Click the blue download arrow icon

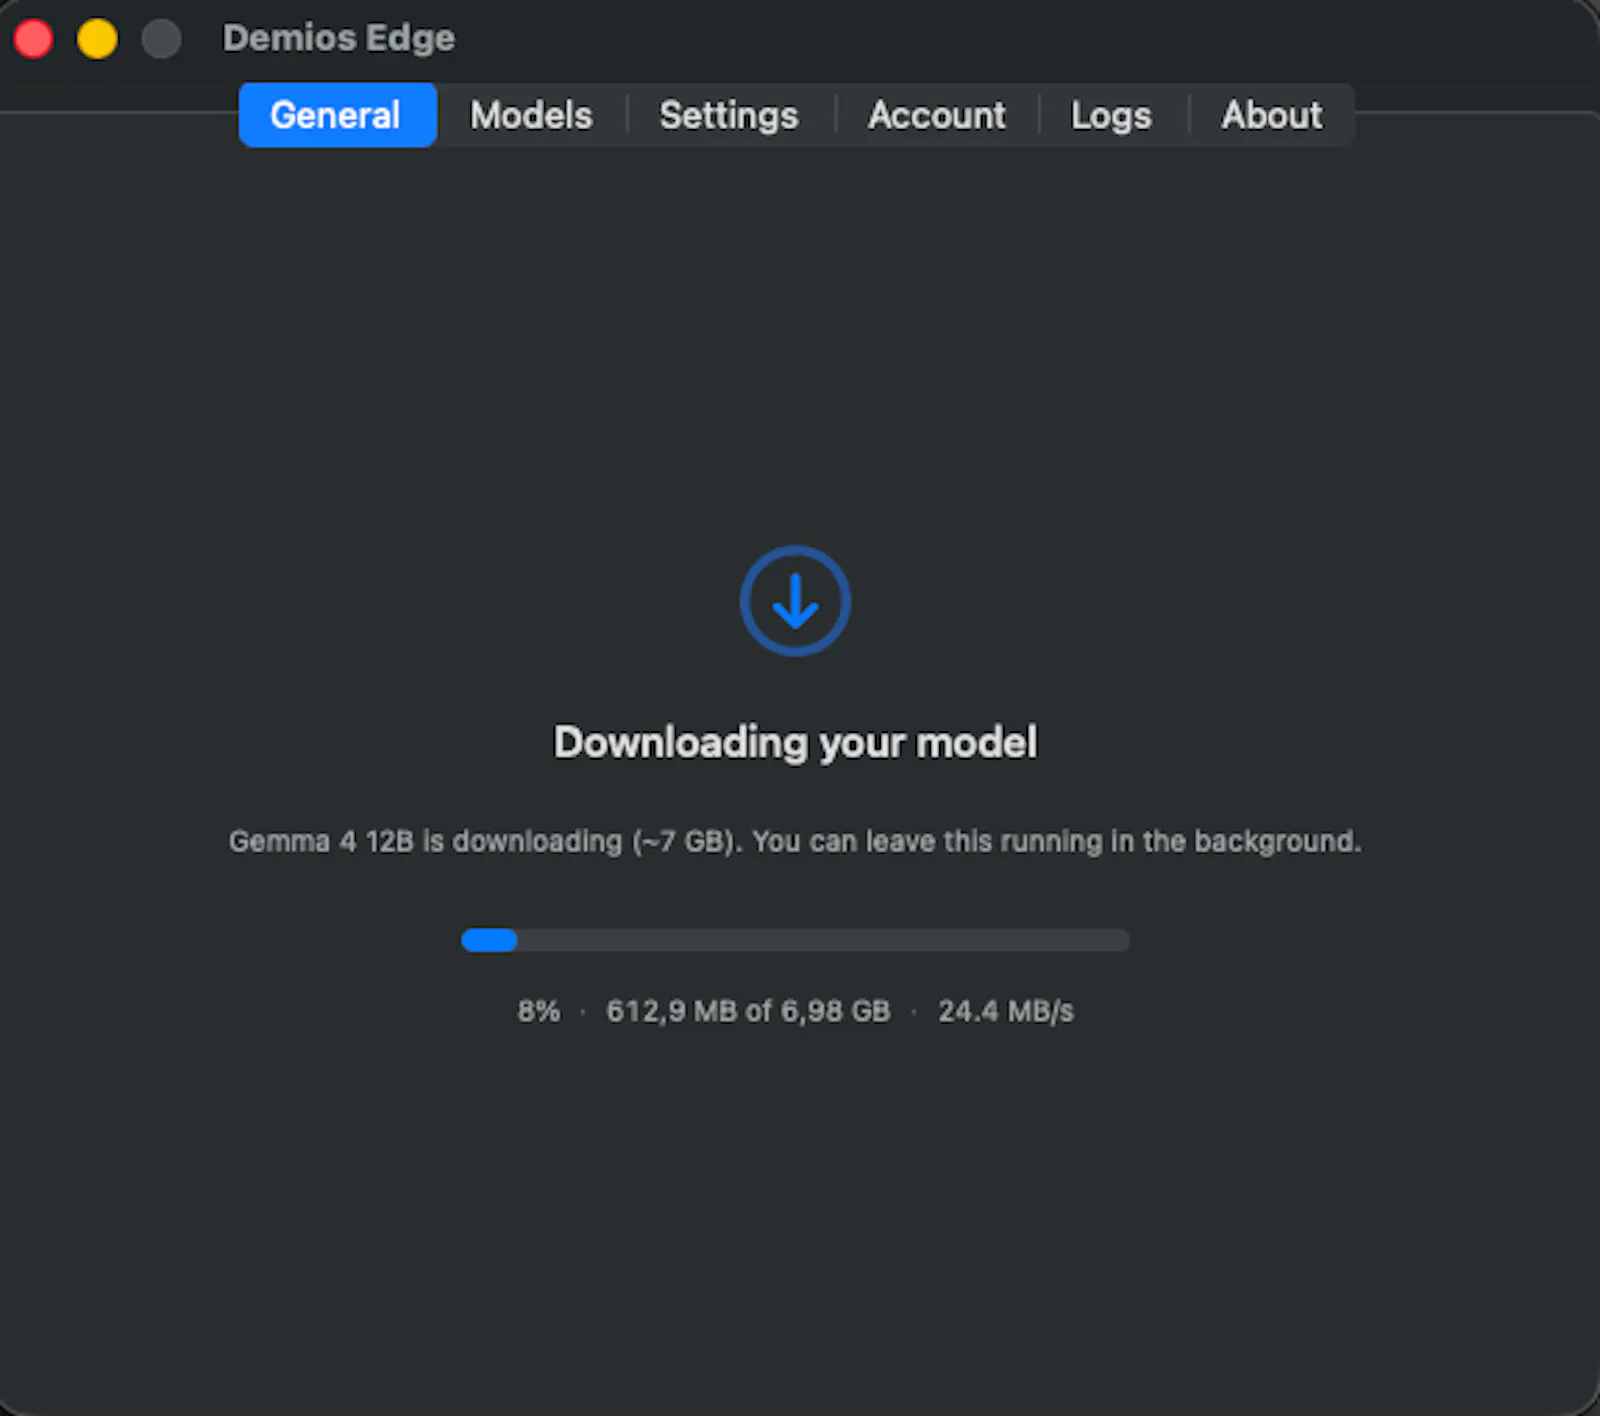tap(795, 601)
